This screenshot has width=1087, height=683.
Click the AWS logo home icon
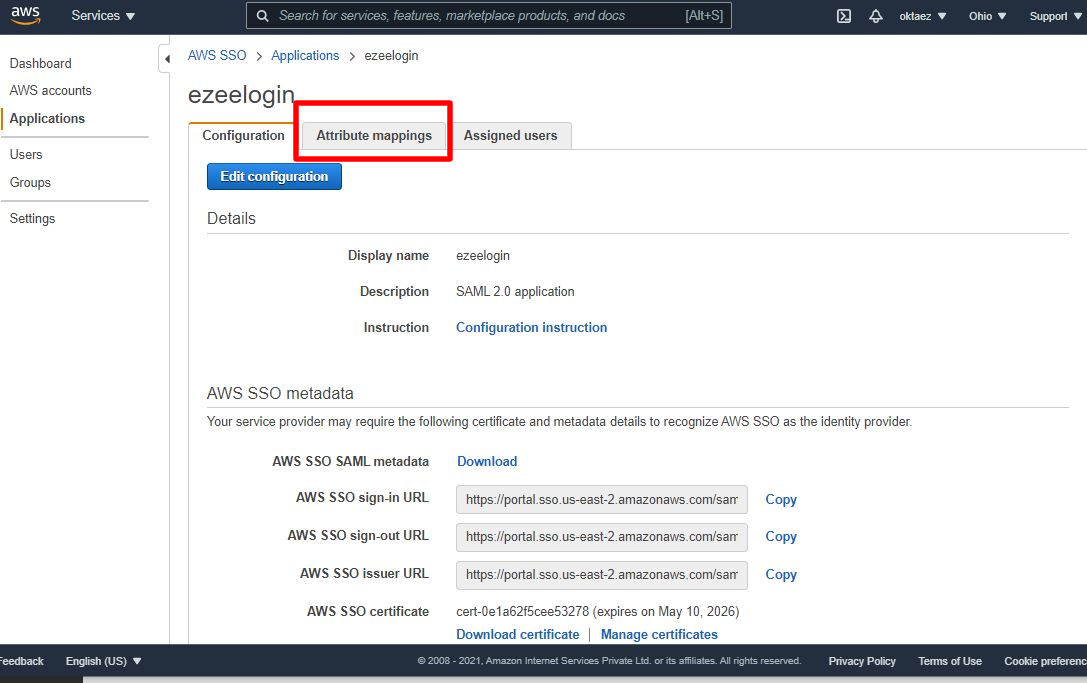[25, 15]
